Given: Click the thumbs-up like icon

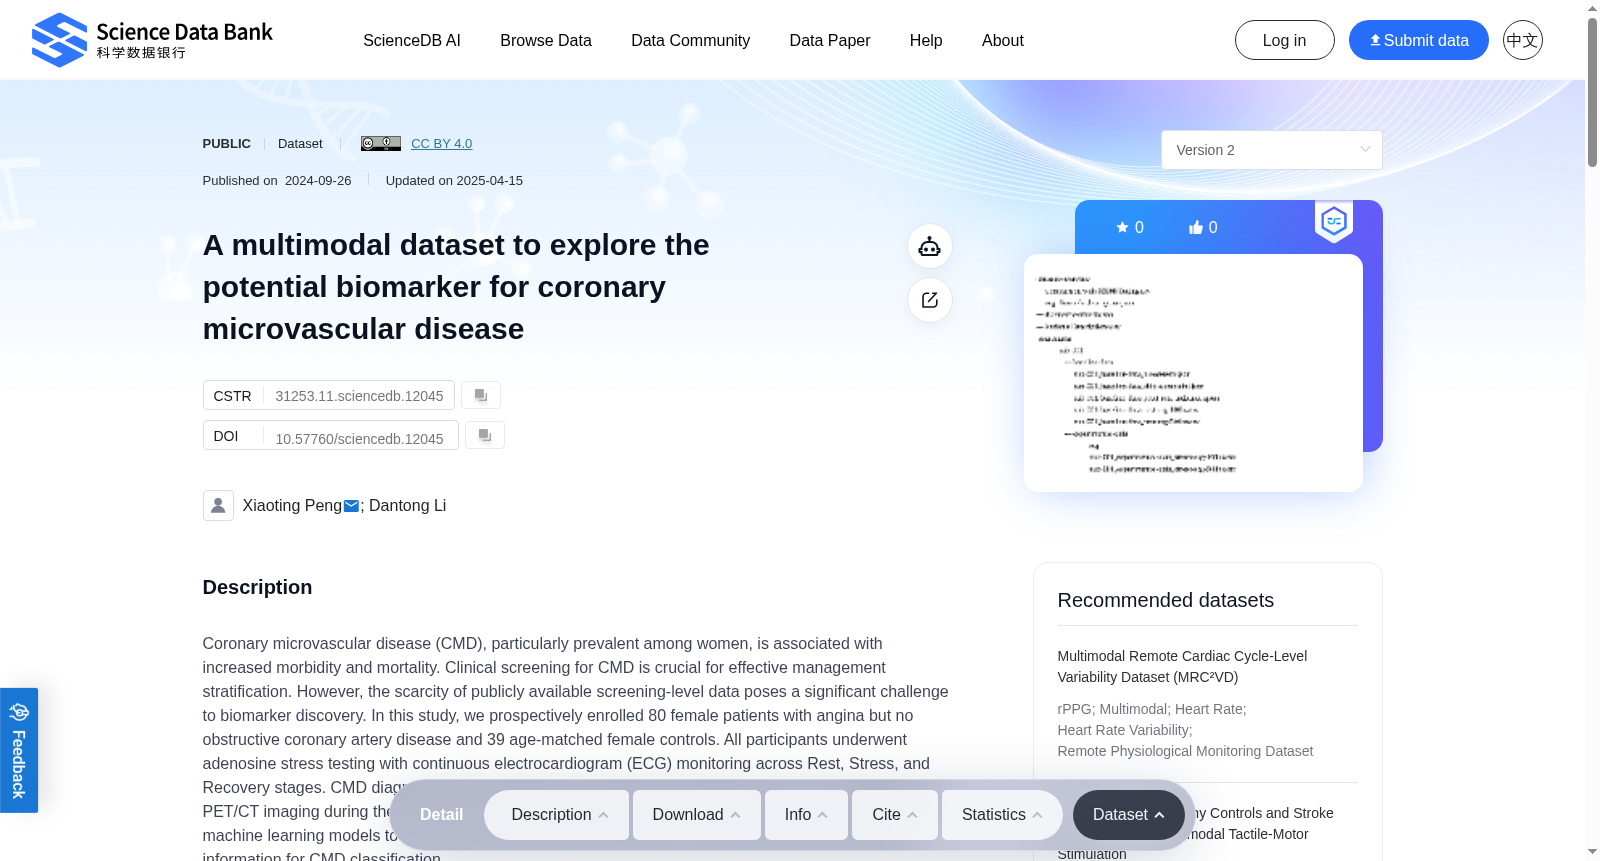Looking at the screenshot, I should [x=1195, y=227].
